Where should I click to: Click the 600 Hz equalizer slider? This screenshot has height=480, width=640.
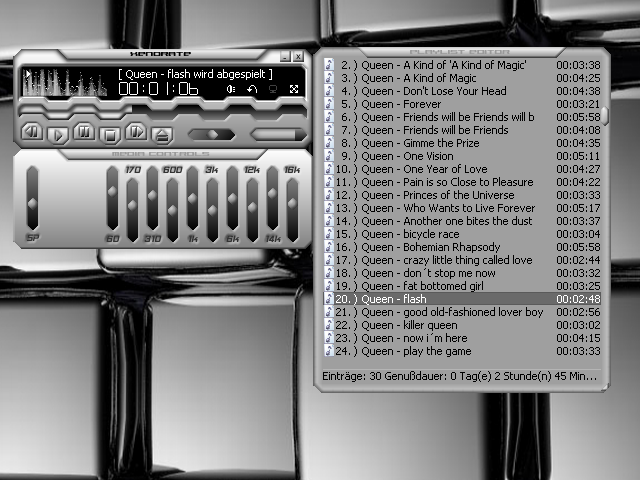(172, 210)
